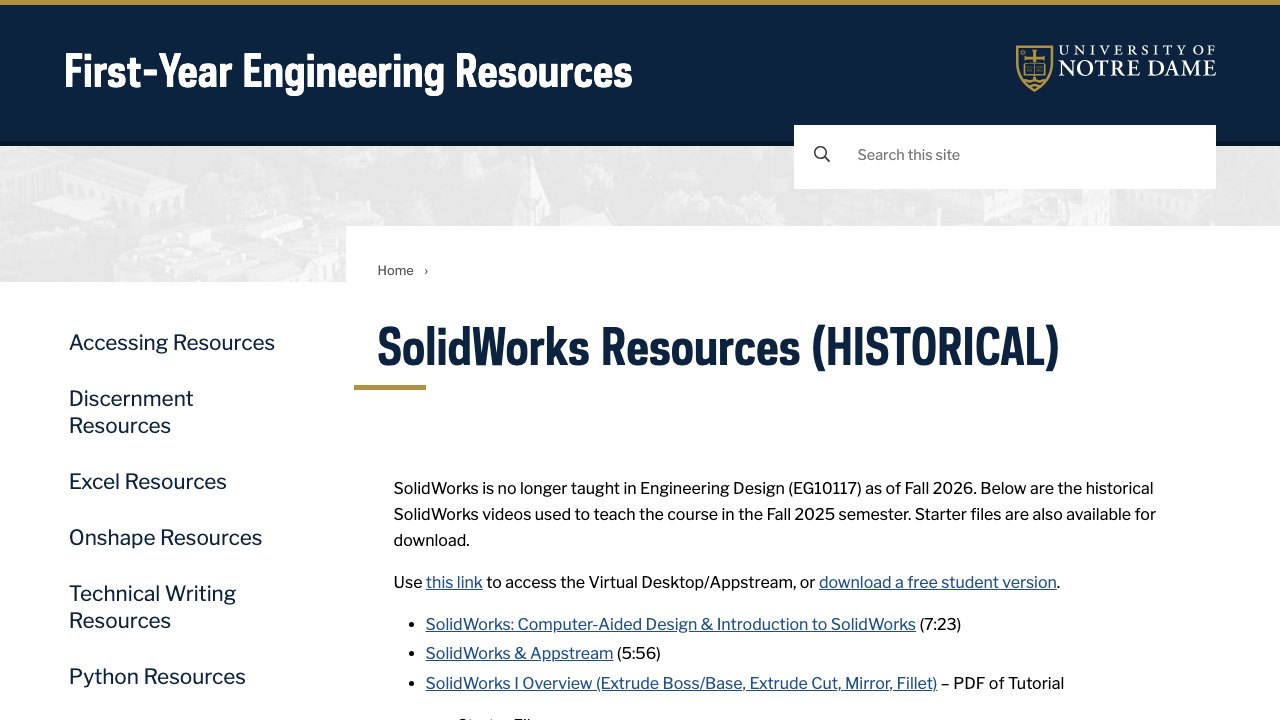
Task: Click the SolidWorks Resources (HISTORICAL) heading
Action: 718,347
